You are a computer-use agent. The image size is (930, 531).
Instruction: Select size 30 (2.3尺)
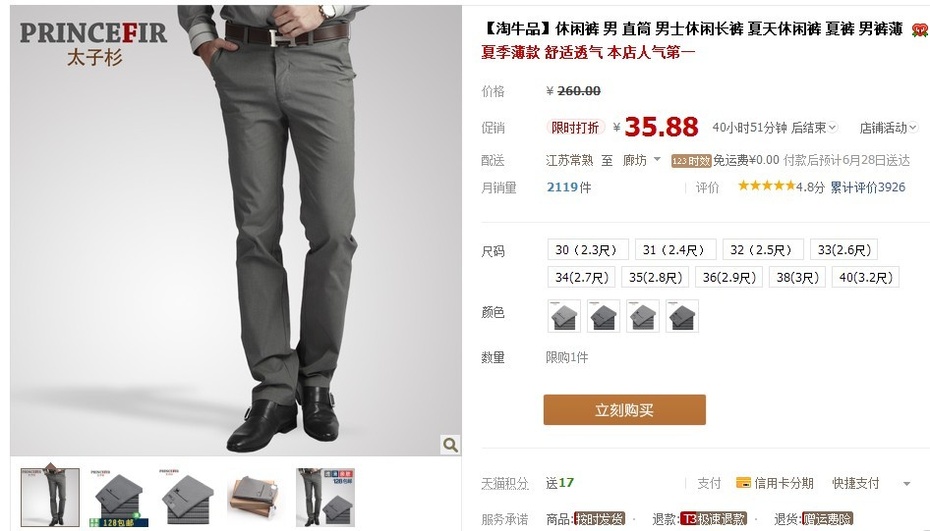pos(588,250)
